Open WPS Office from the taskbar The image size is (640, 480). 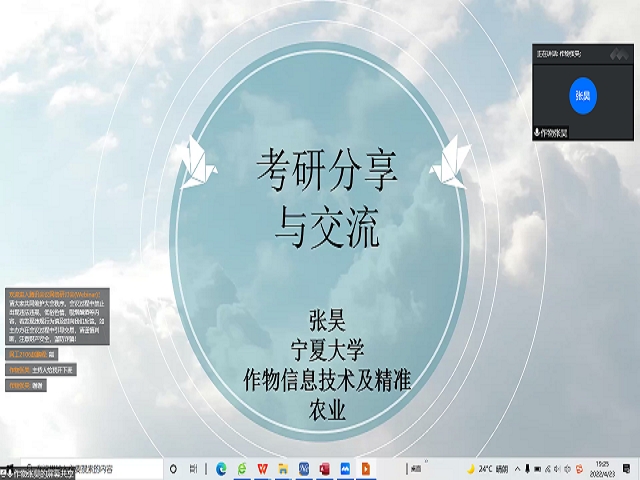(x=262, y=469)
